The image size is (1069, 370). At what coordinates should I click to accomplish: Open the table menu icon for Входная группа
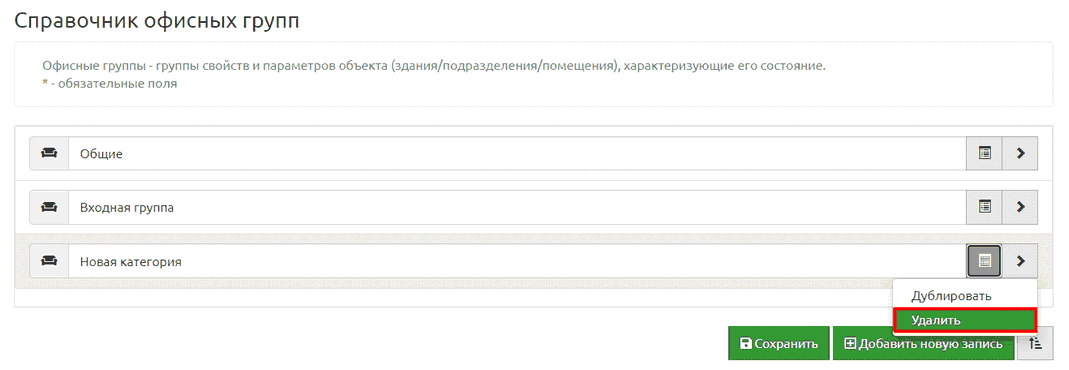pos(984,207)
